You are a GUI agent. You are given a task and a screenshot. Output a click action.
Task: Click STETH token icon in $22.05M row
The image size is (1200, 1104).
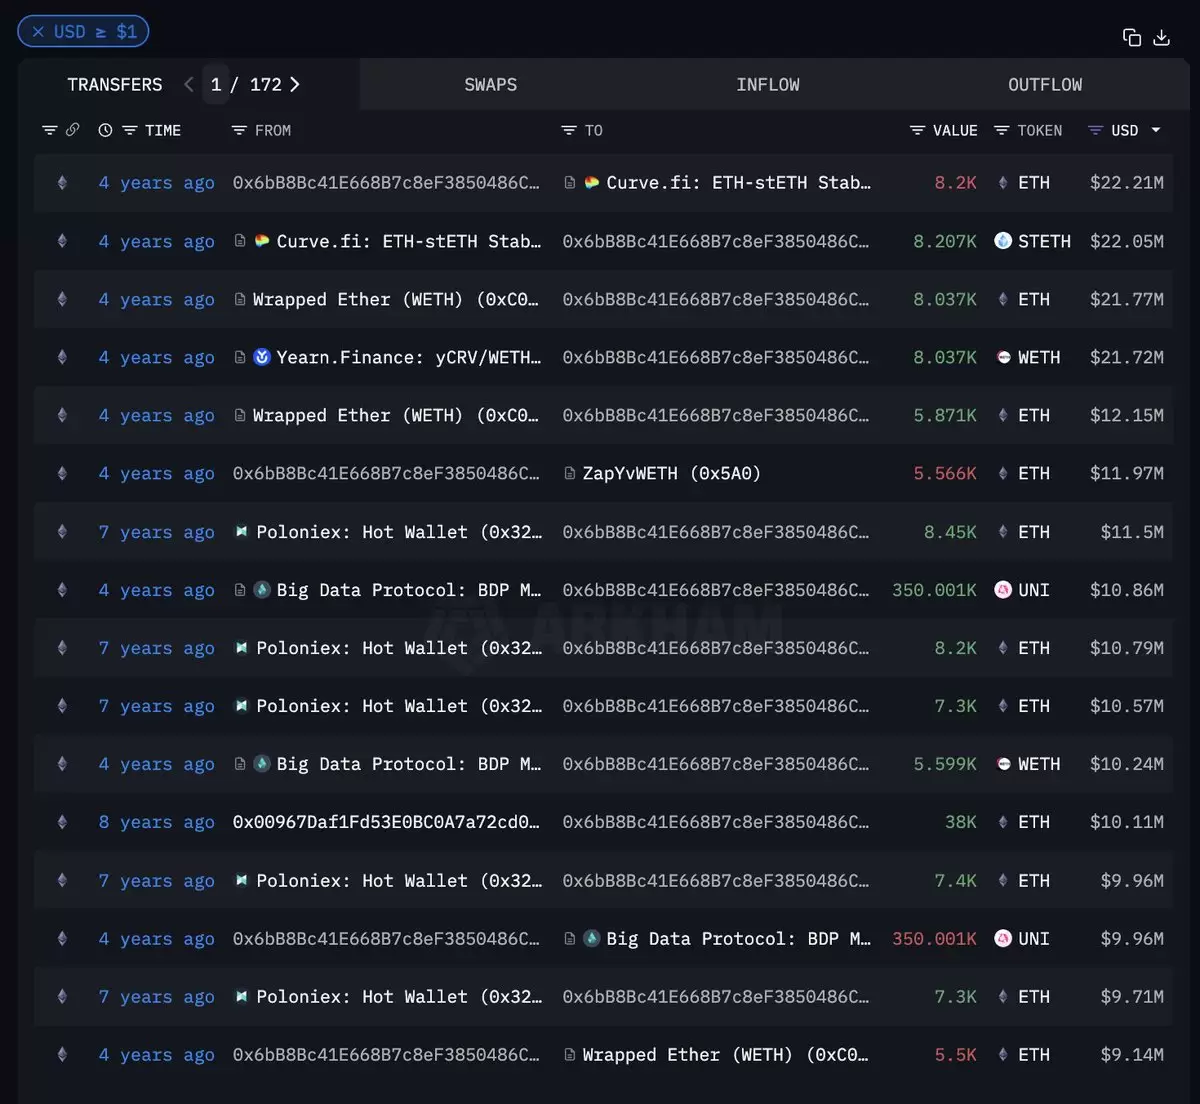click(x=1003, y=241)
